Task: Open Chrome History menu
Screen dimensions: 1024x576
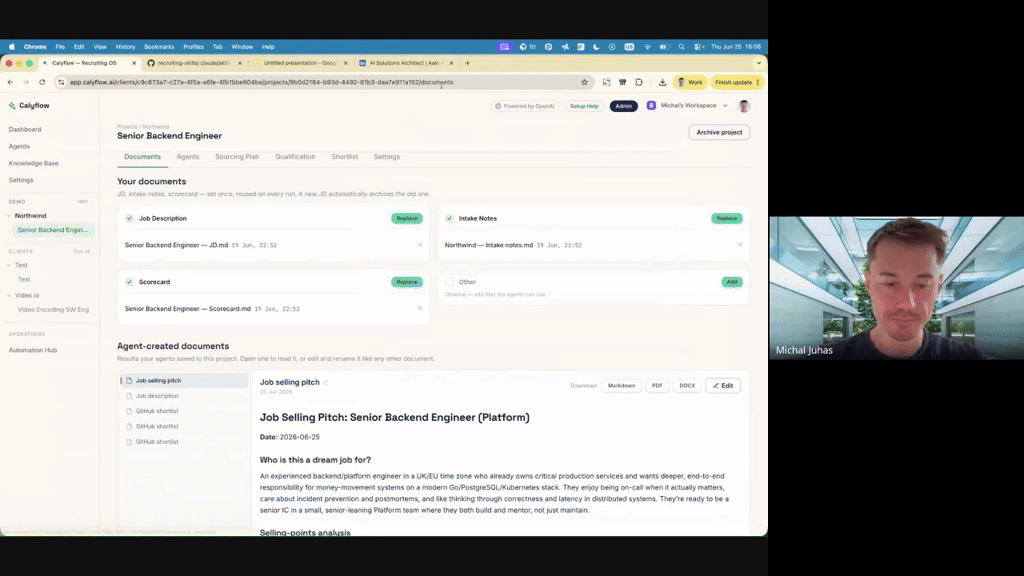Action: [x=125, y=47]
